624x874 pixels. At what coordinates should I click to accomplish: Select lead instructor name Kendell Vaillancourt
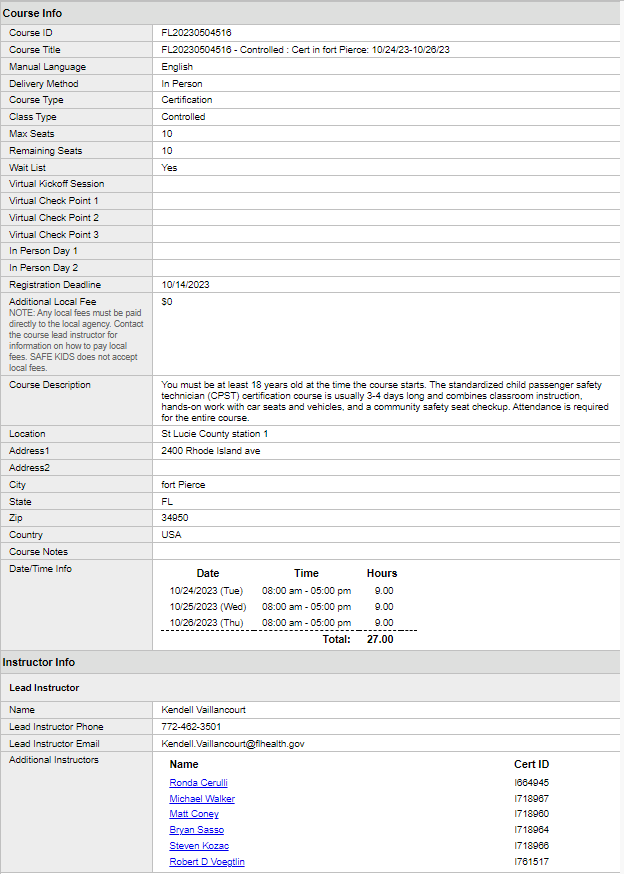tap(204, 710)
